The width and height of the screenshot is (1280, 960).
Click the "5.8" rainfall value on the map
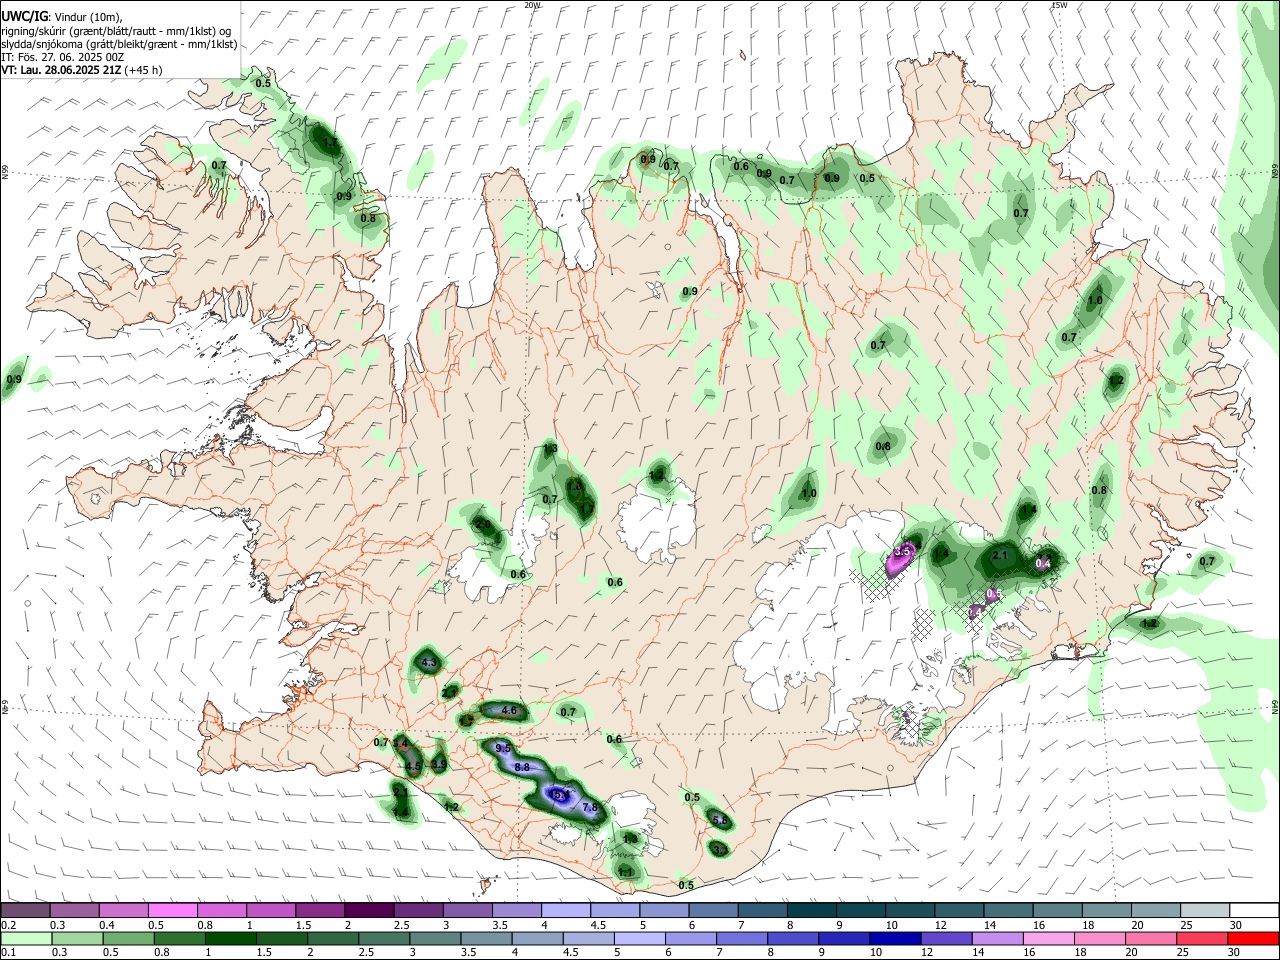720,820
